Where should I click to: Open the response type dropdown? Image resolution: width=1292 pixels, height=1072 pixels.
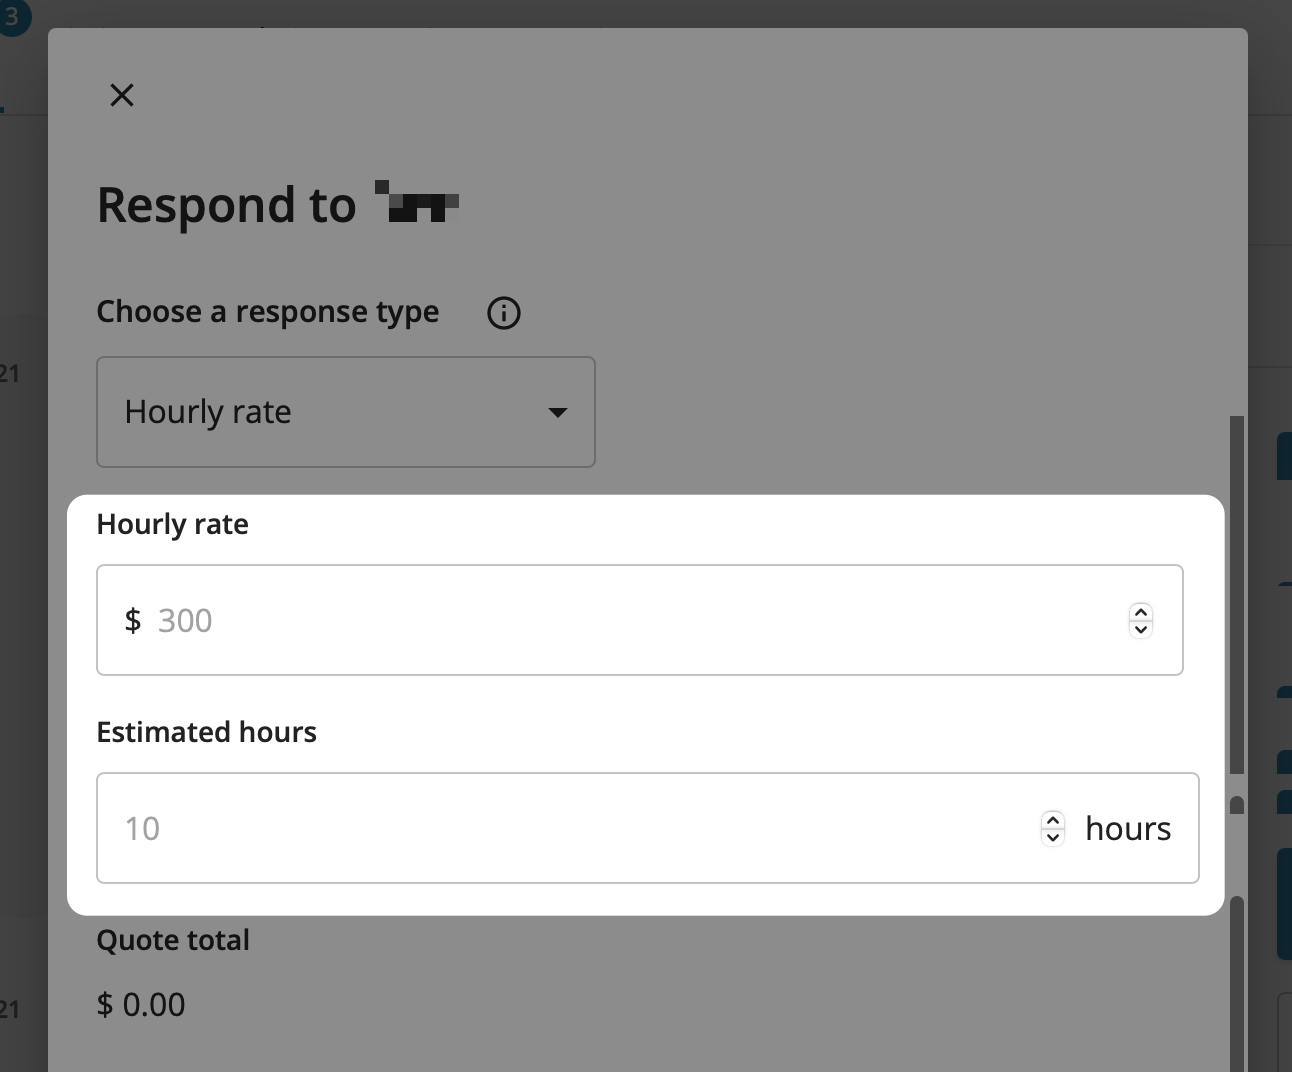point(345,412)
